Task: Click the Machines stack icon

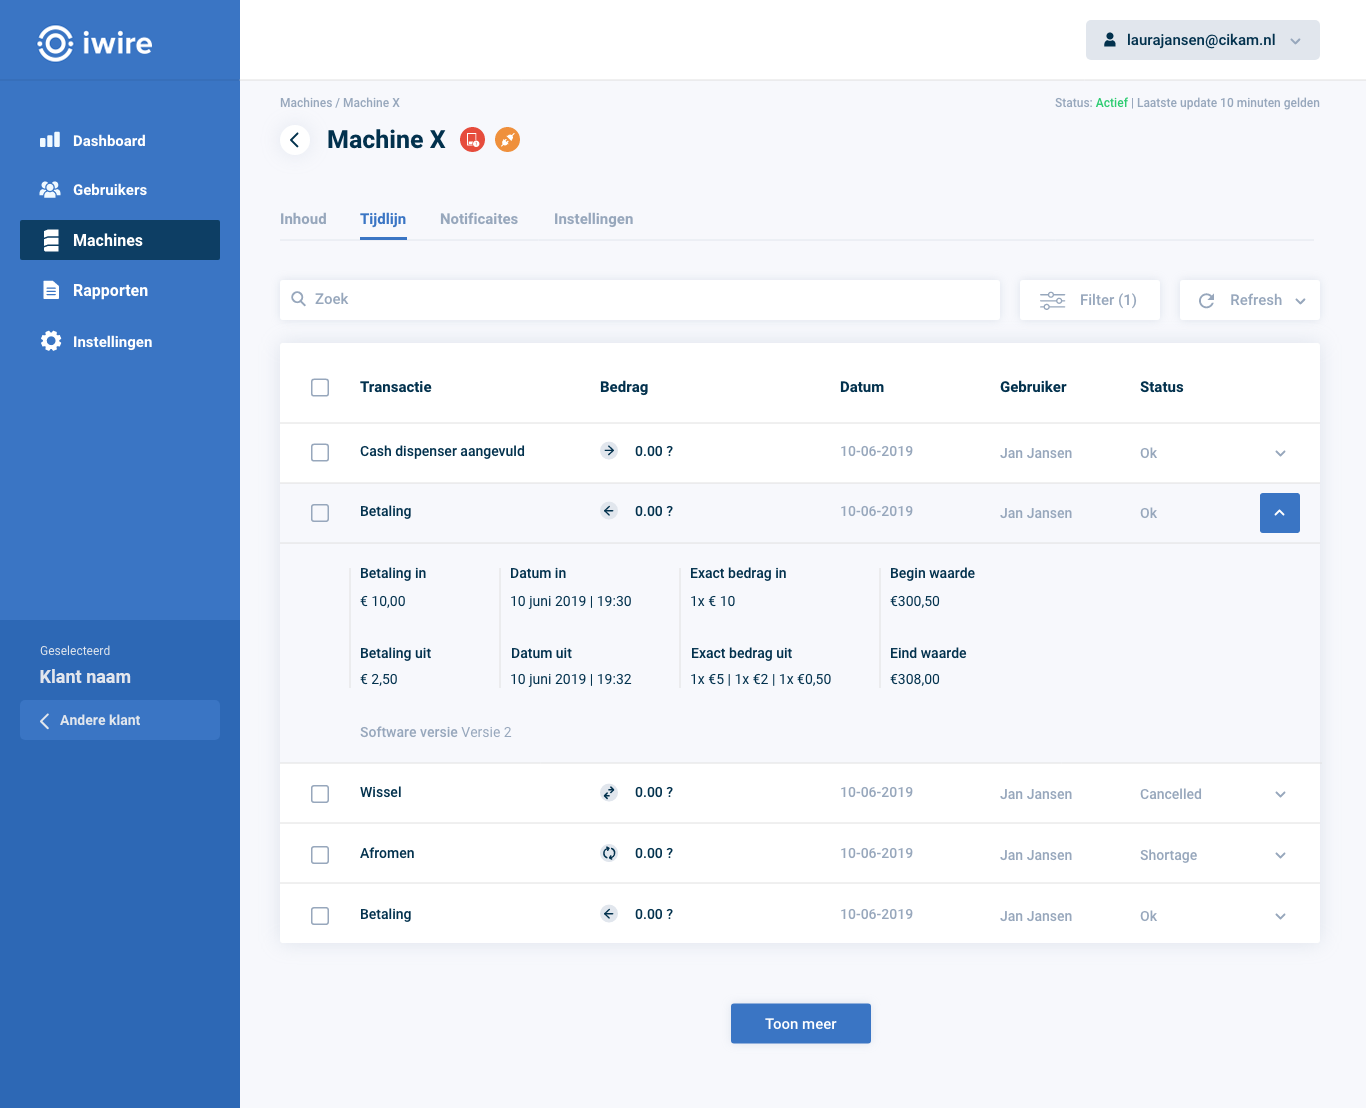Action: (x=51, y=240)
